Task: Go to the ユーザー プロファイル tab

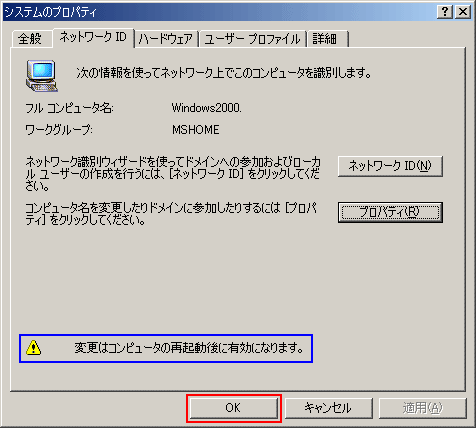Action: click(x=252, y=39)
